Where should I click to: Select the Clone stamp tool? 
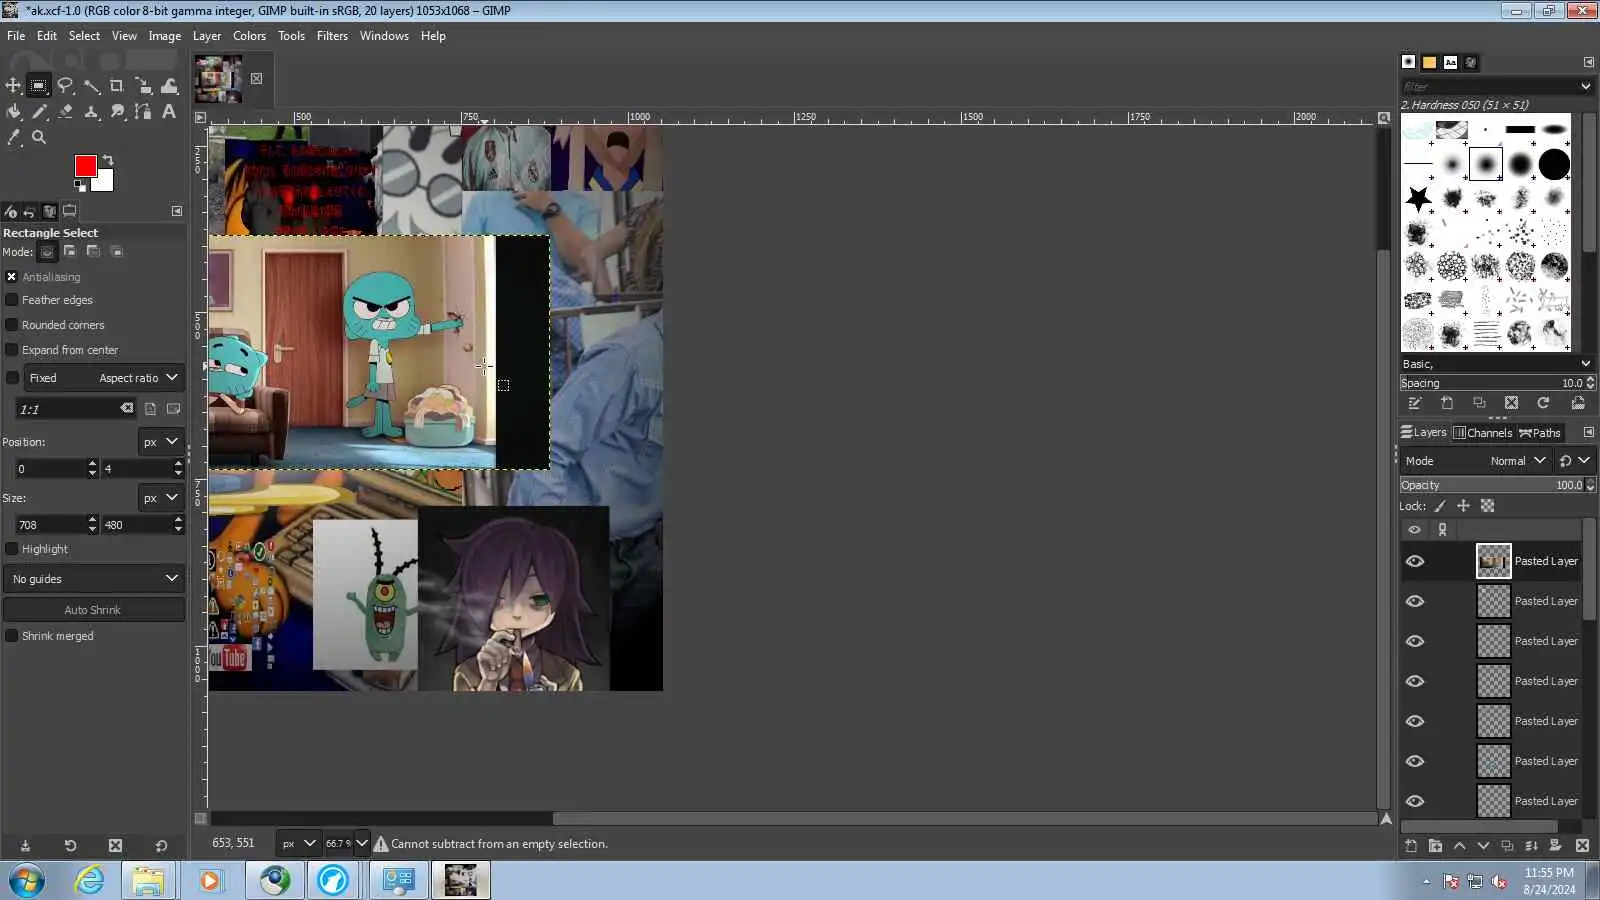[91, 112]
